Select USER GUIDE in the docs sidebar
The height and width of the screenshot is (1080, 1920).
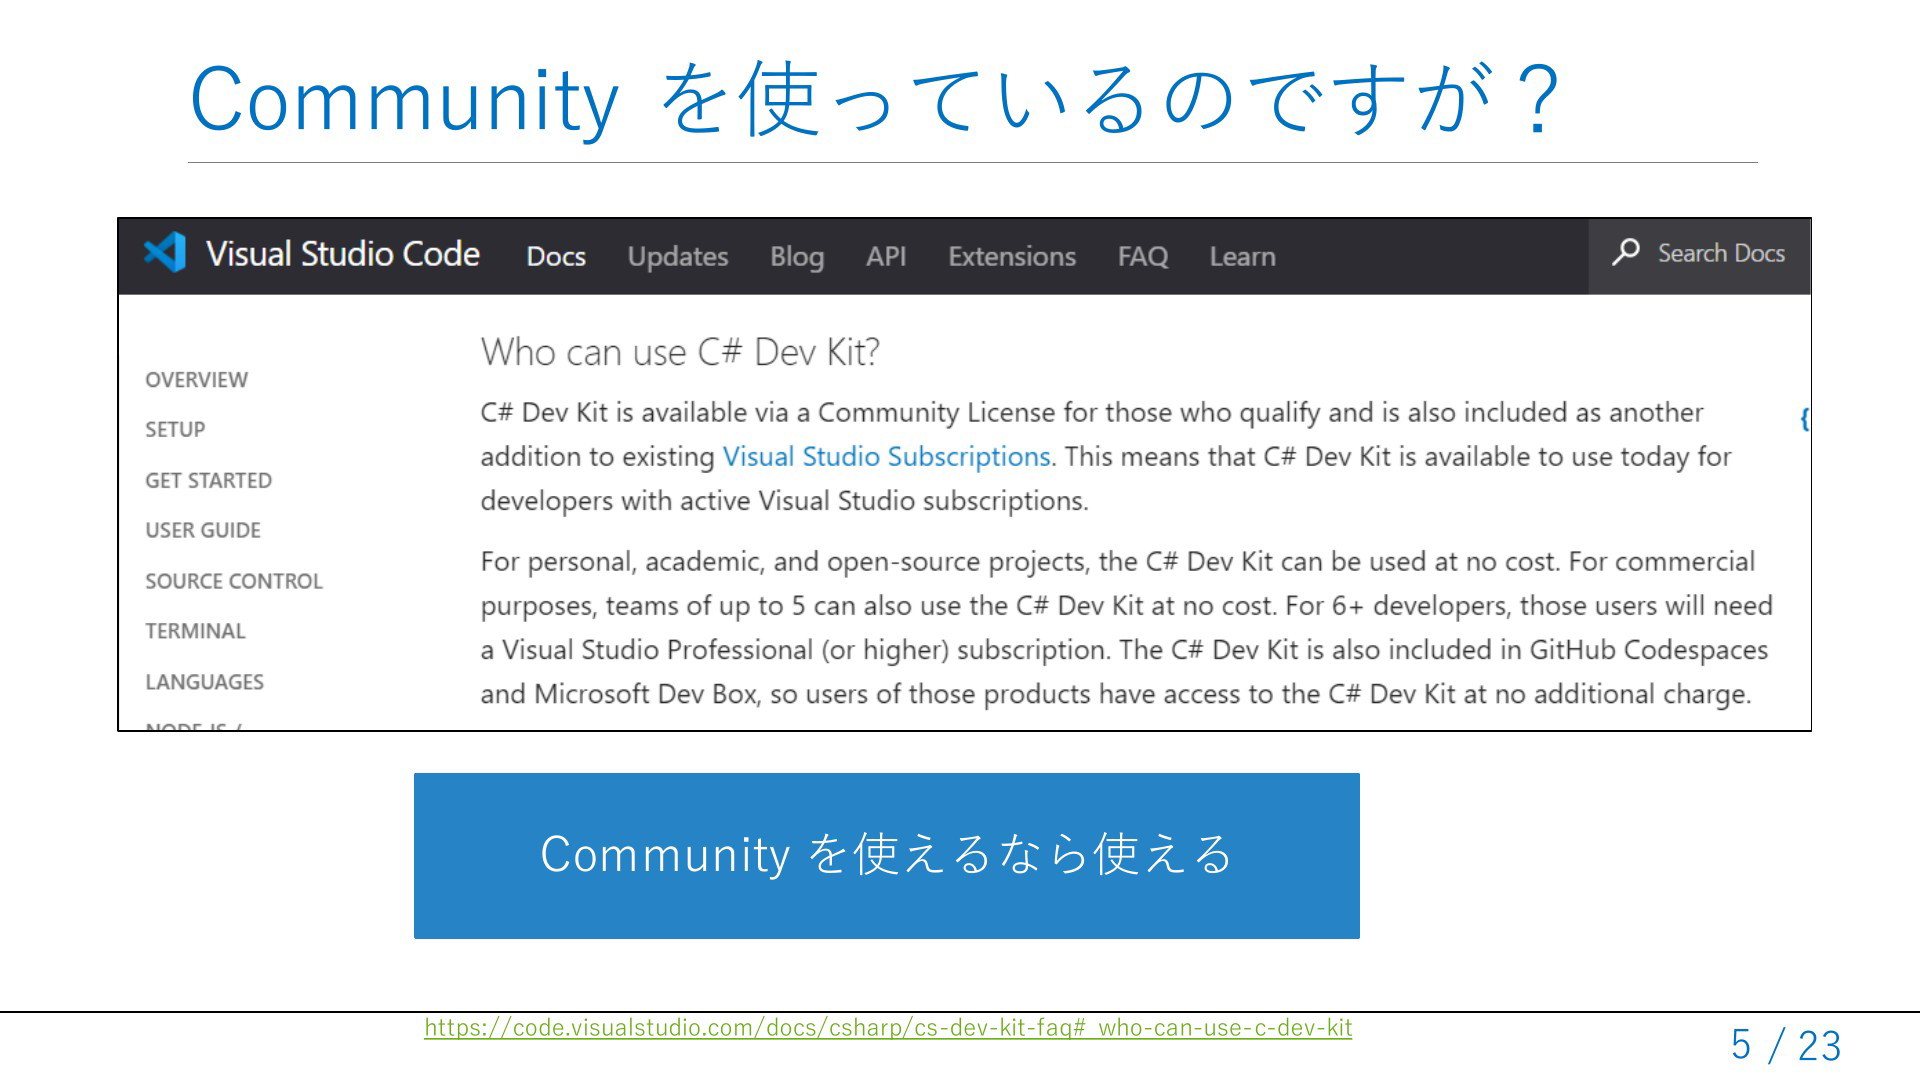pyautogui.click(x=203, y=530)
